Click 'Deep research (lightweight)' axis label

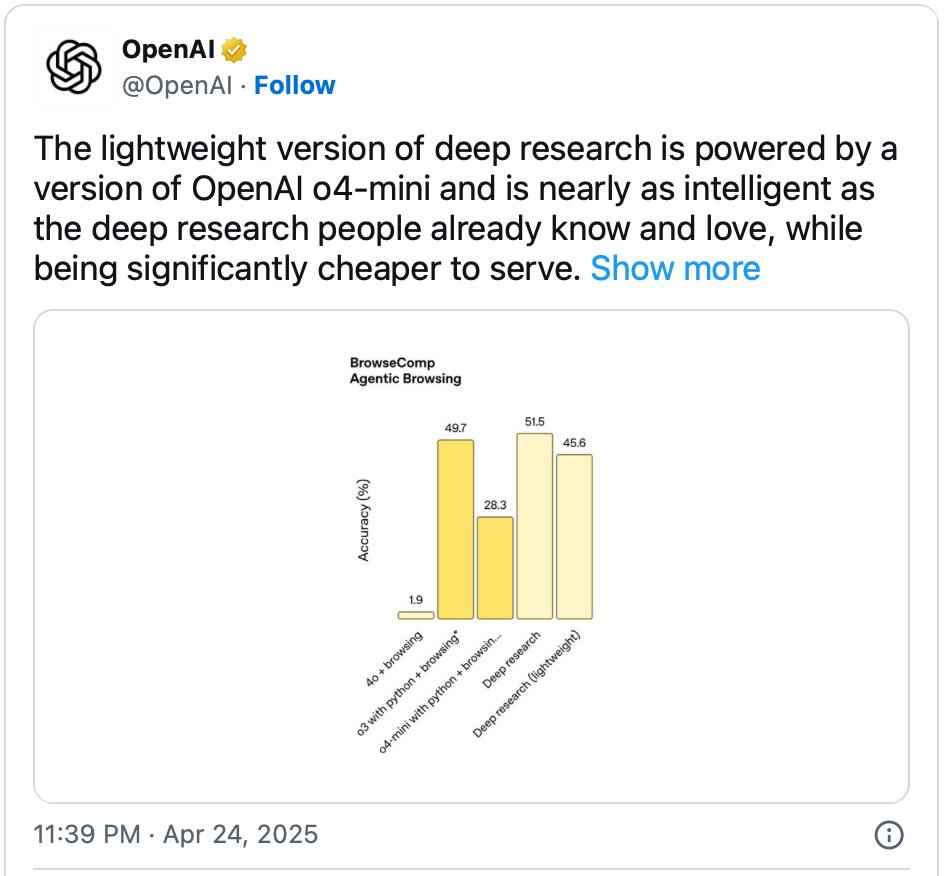pos(528,685)
